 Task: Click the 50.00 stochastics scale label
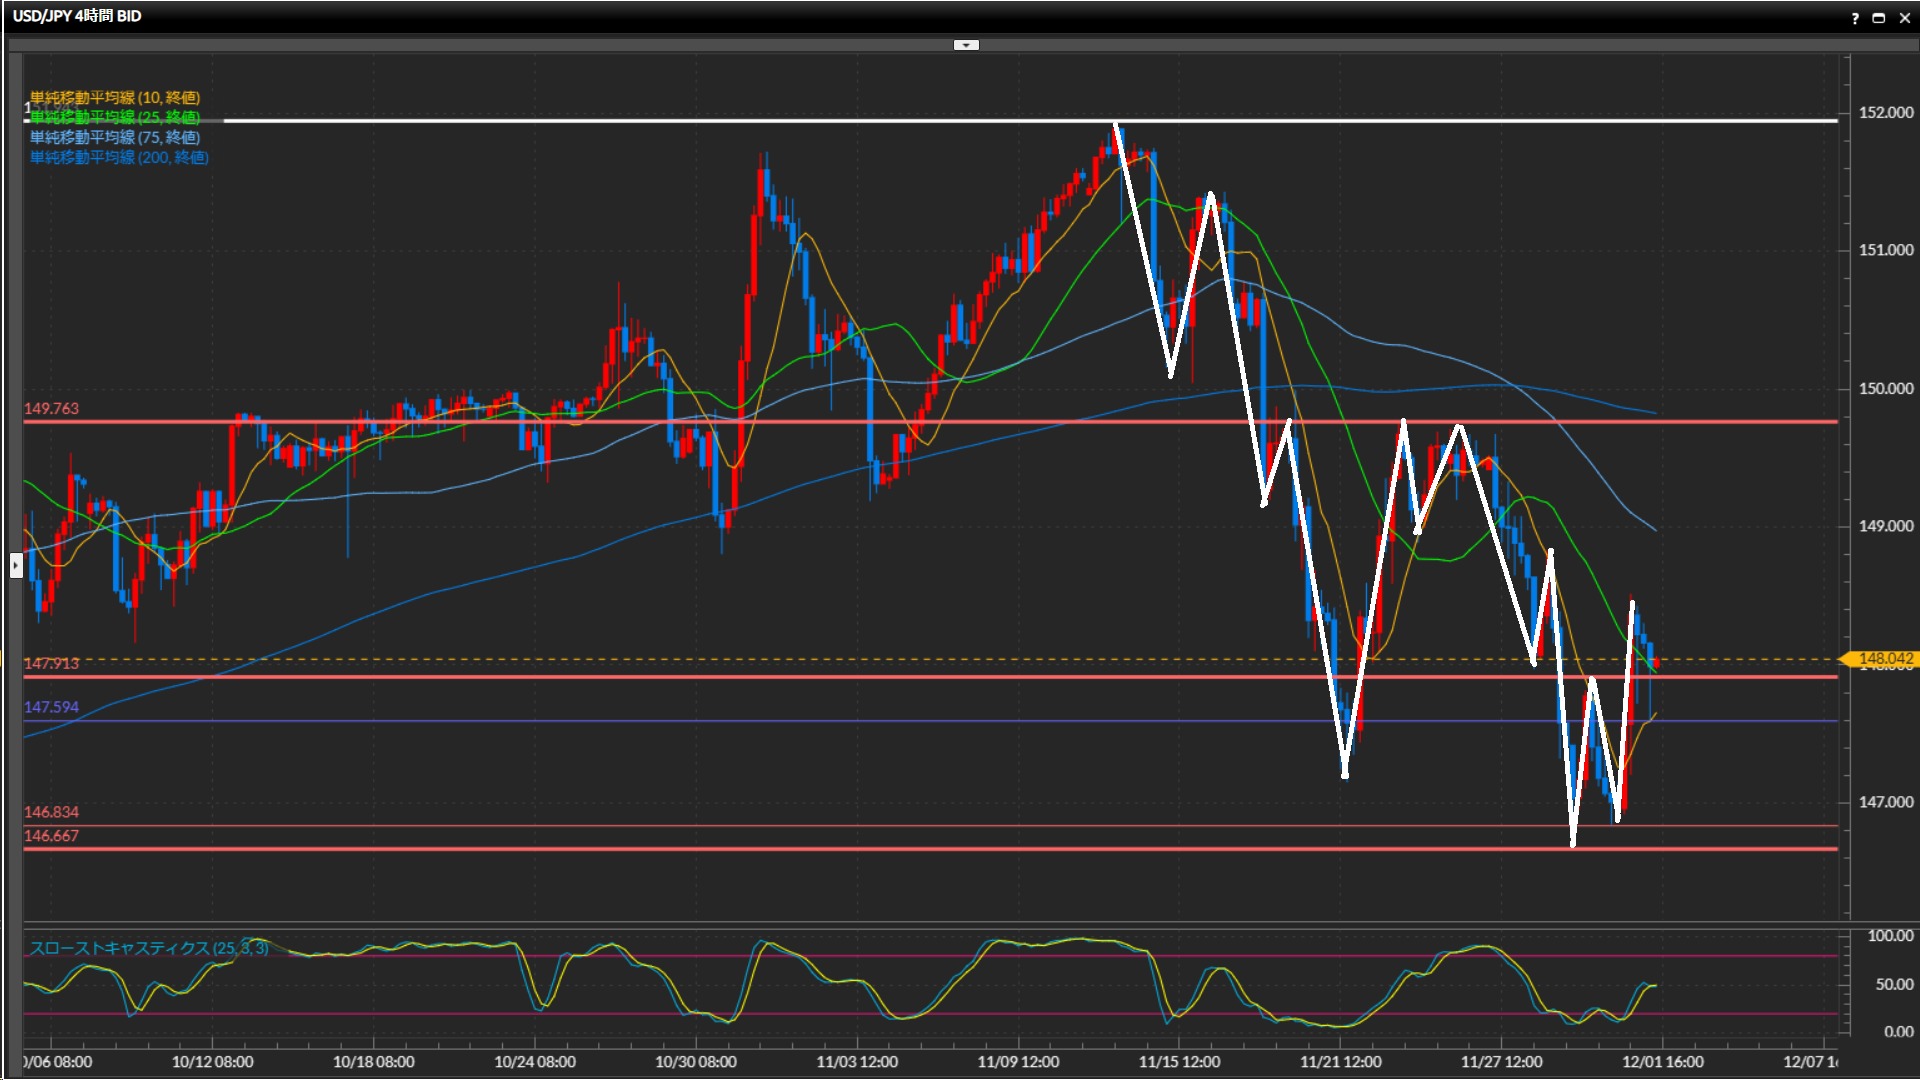(1893, 985)
